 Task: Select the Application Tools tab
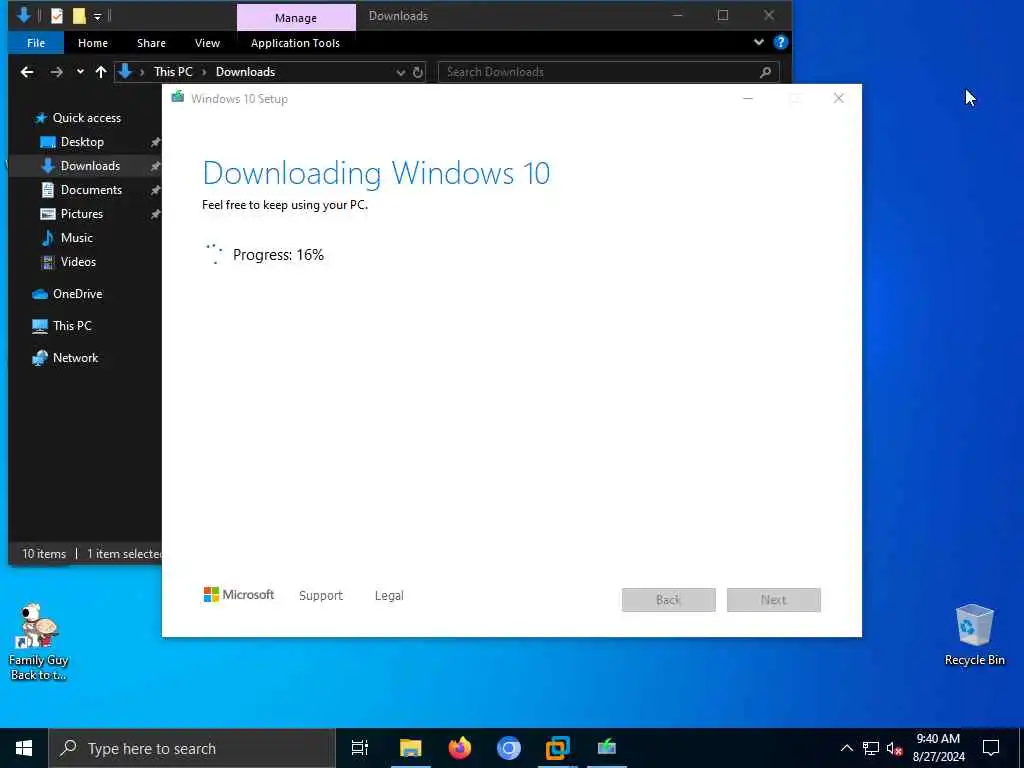295,43
